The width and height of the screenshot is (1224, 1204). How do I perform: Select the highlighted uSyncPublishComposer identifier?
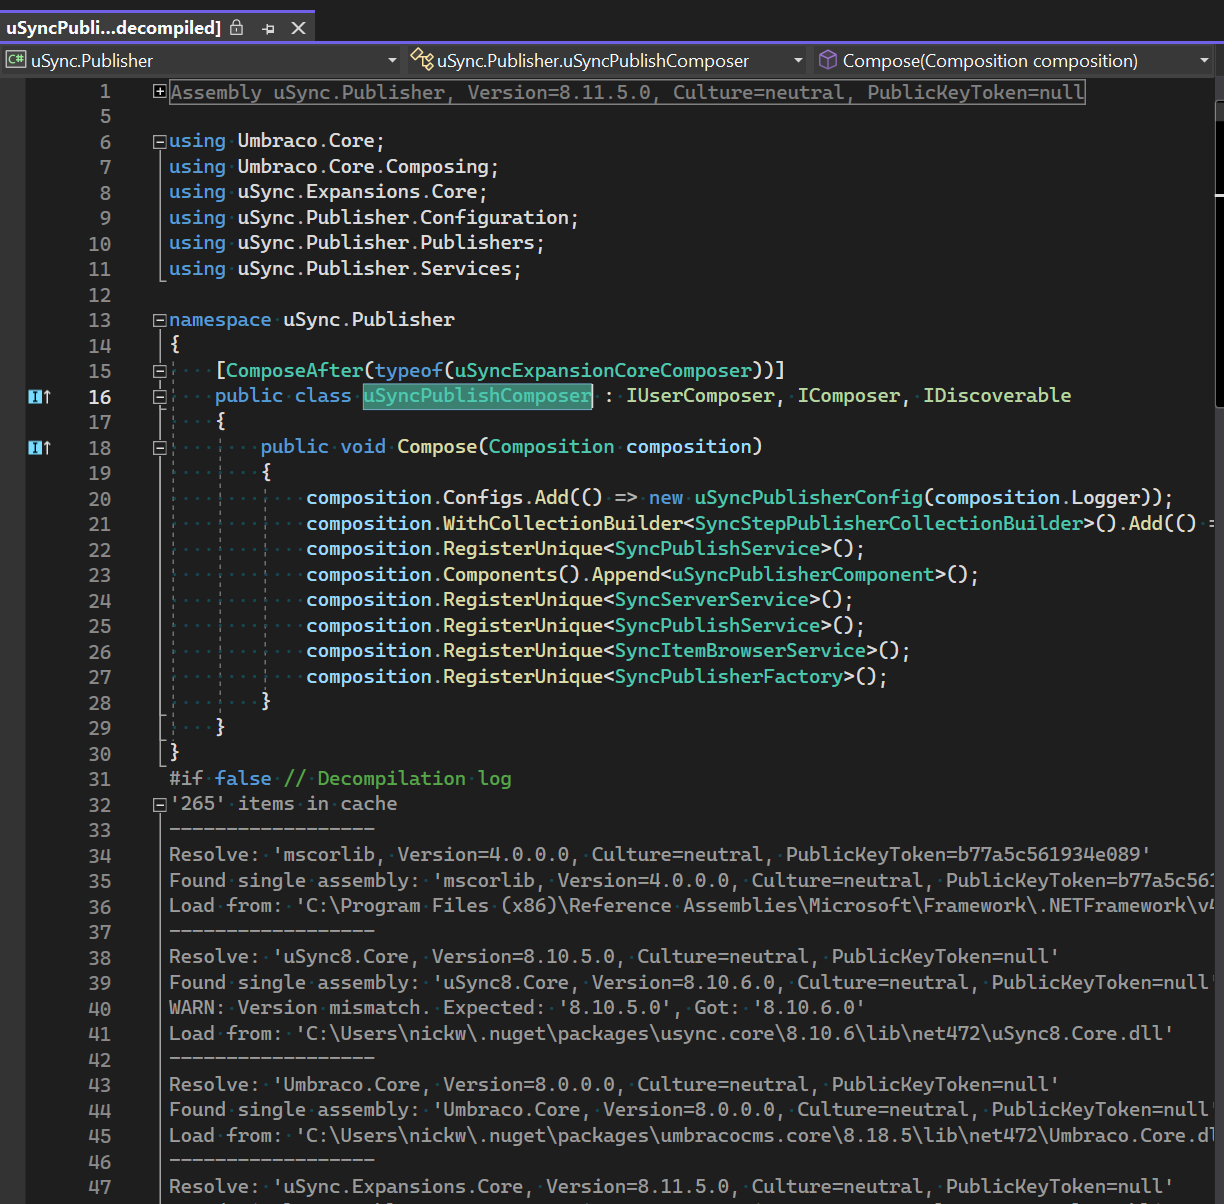point(477,396)
